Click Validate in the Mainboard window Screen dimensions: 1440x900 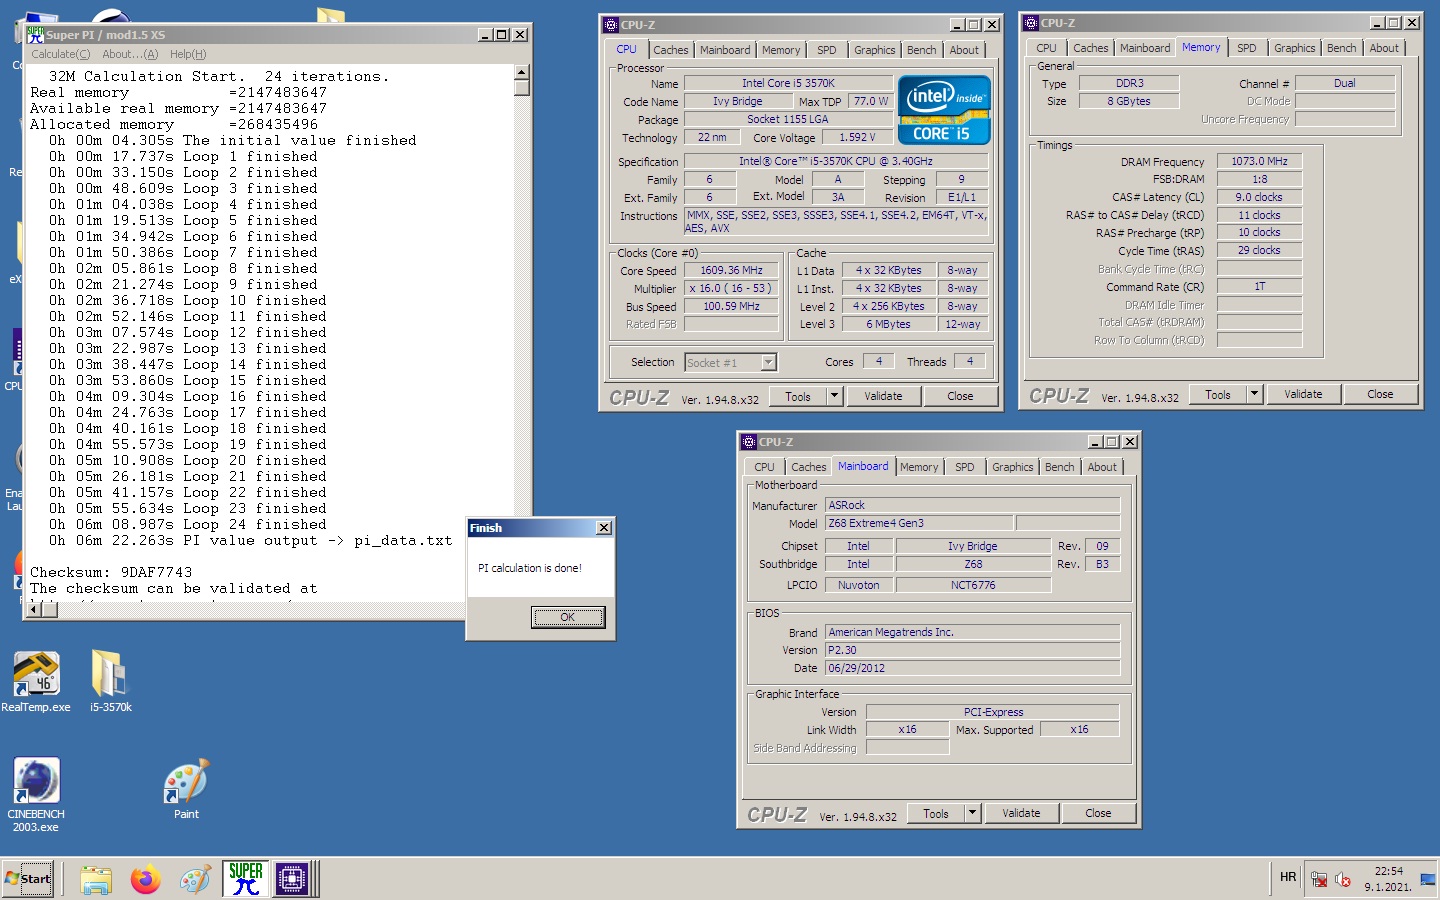pos(1021,813)
